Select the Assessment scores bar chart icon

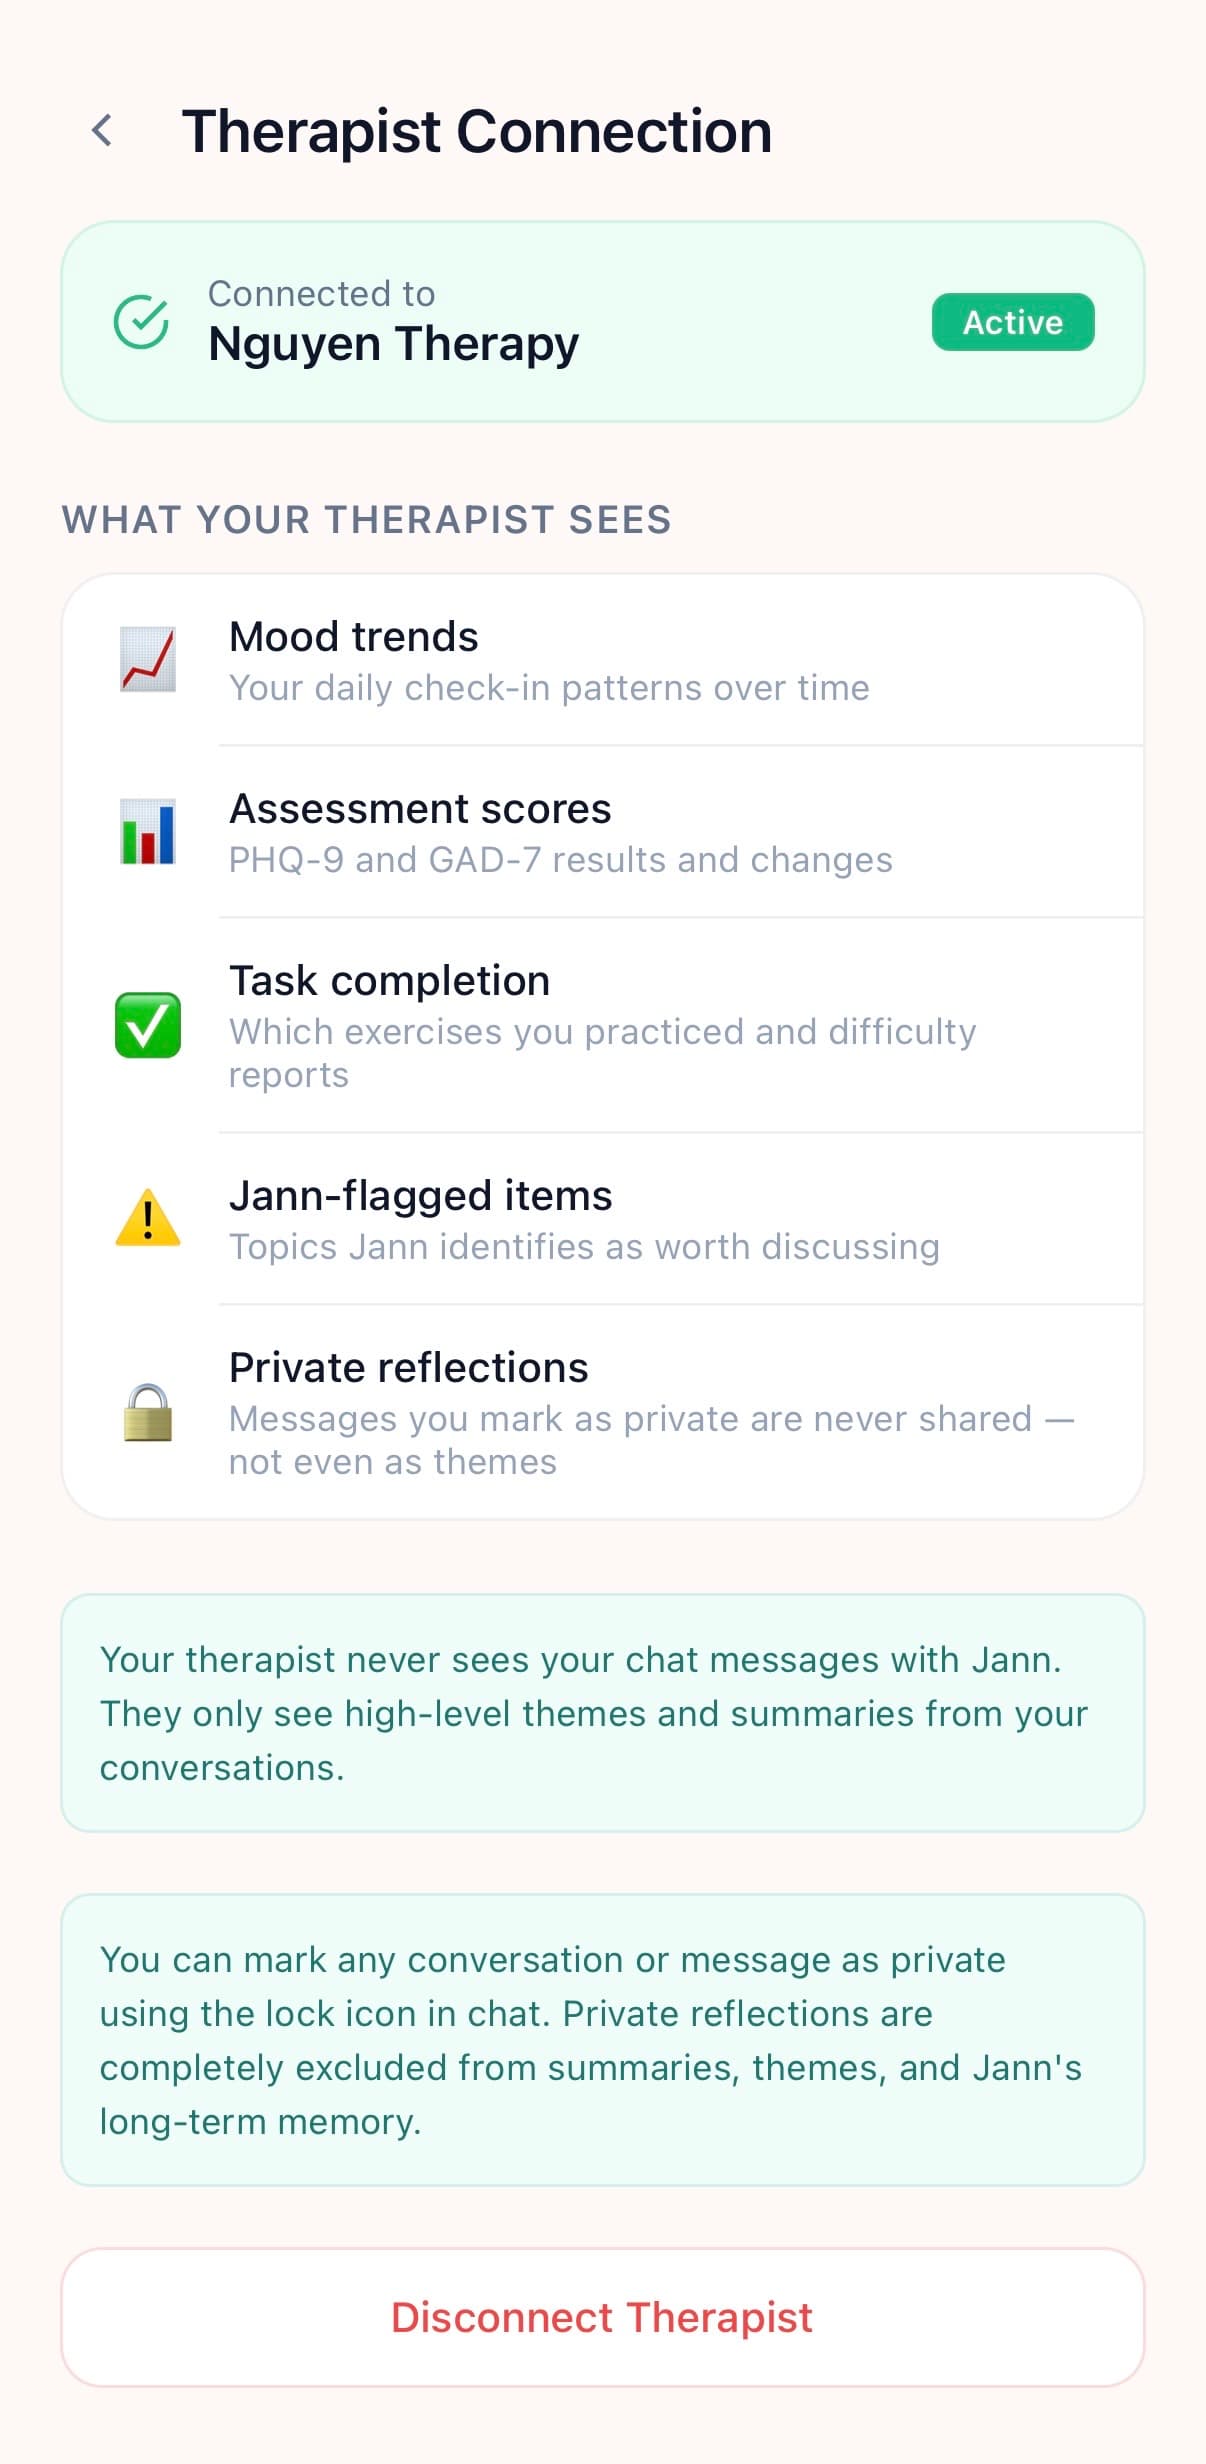pos(149,834)
